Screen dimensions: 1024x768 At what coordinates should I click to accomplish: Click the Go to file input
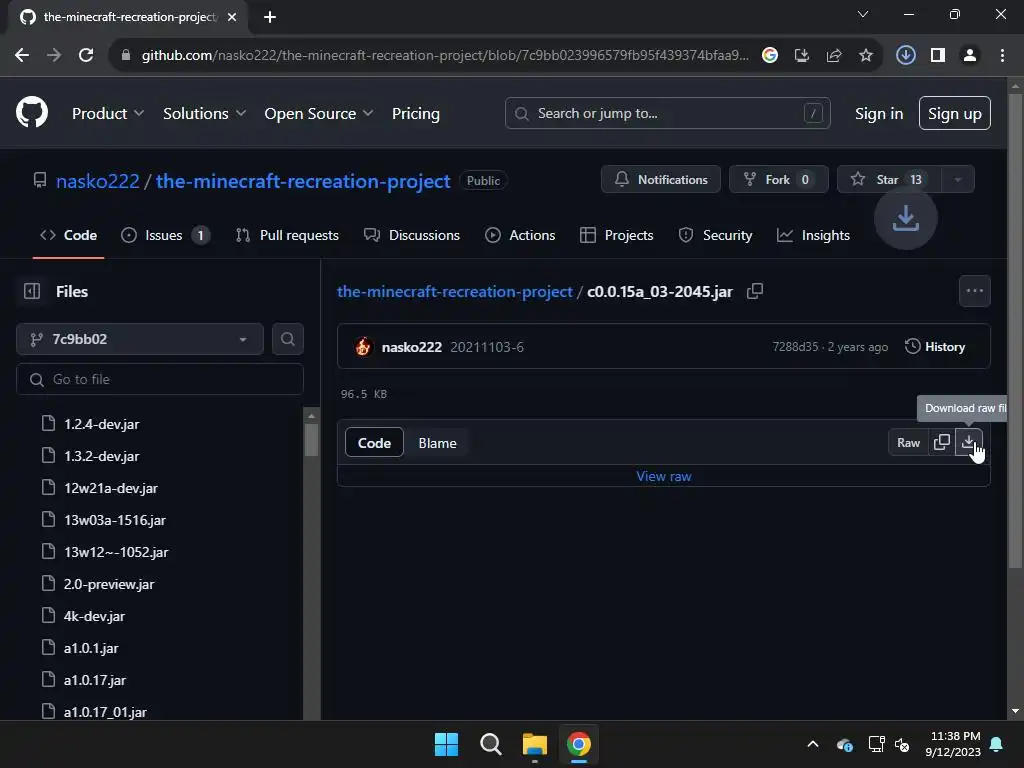point(160,379)
